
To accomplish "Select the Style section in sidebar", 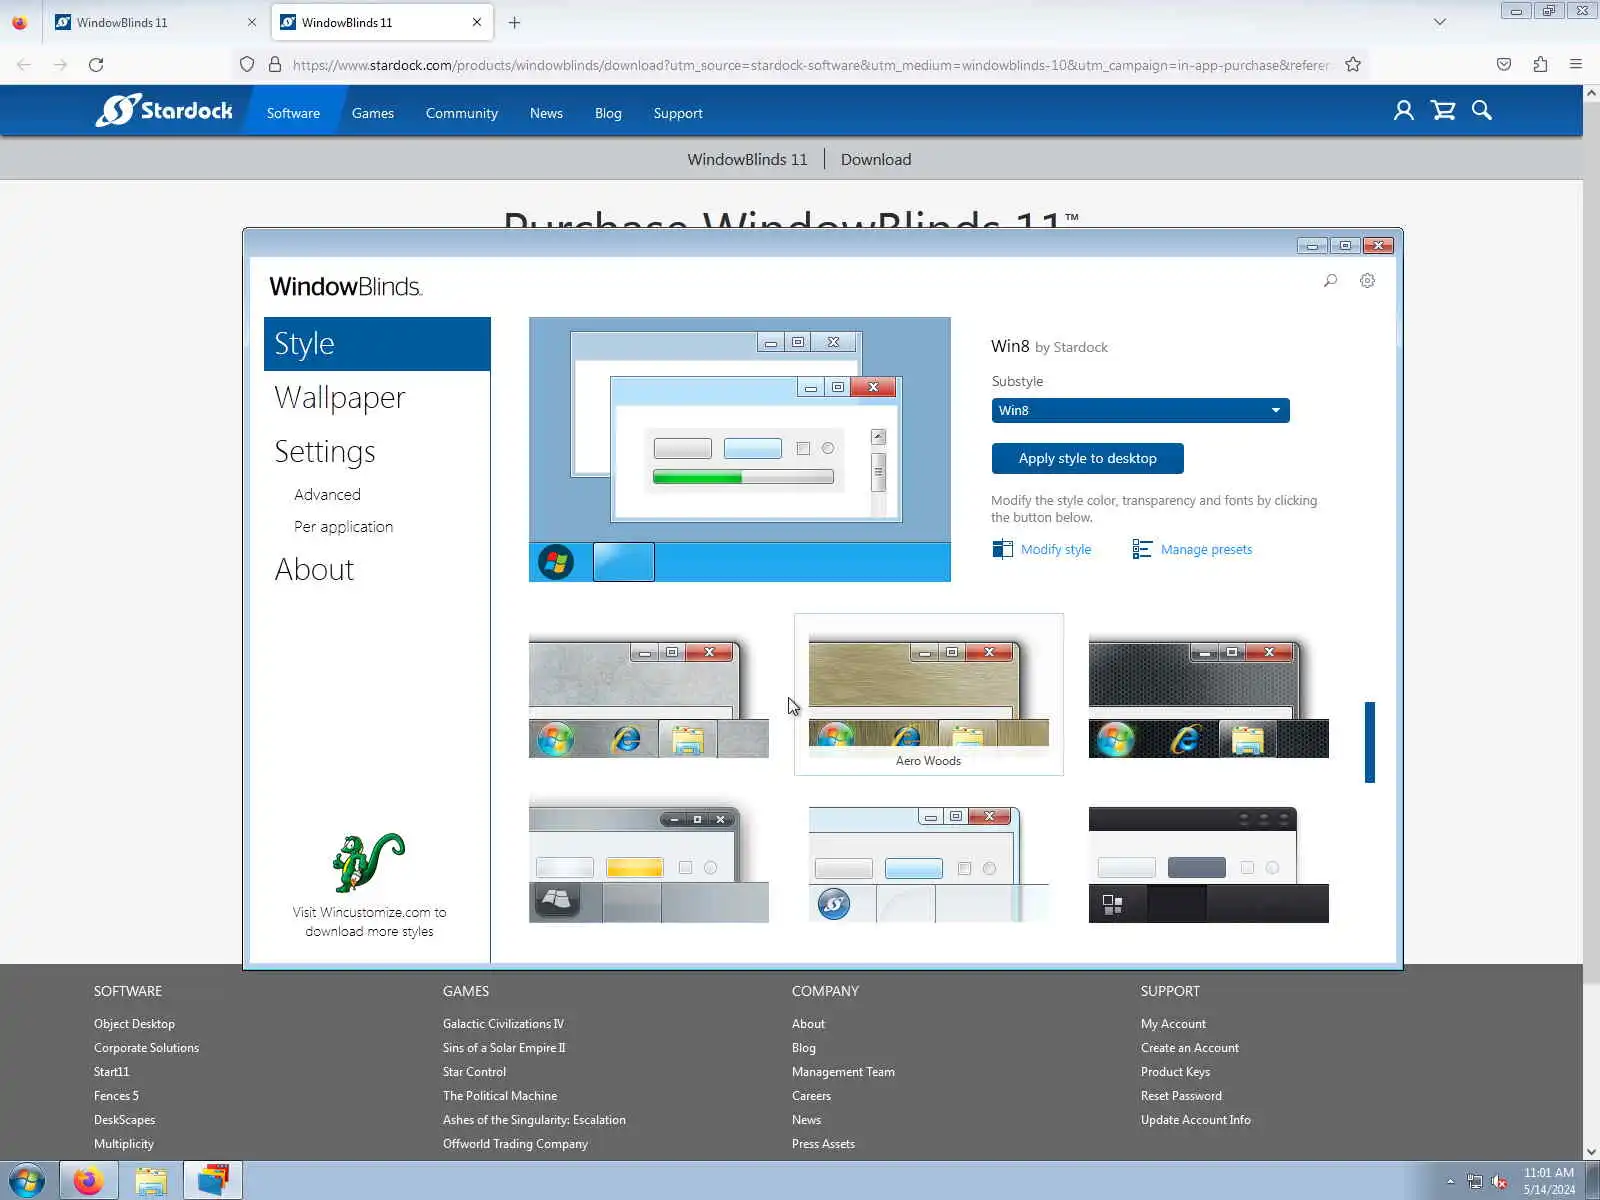I will [377, 344].
